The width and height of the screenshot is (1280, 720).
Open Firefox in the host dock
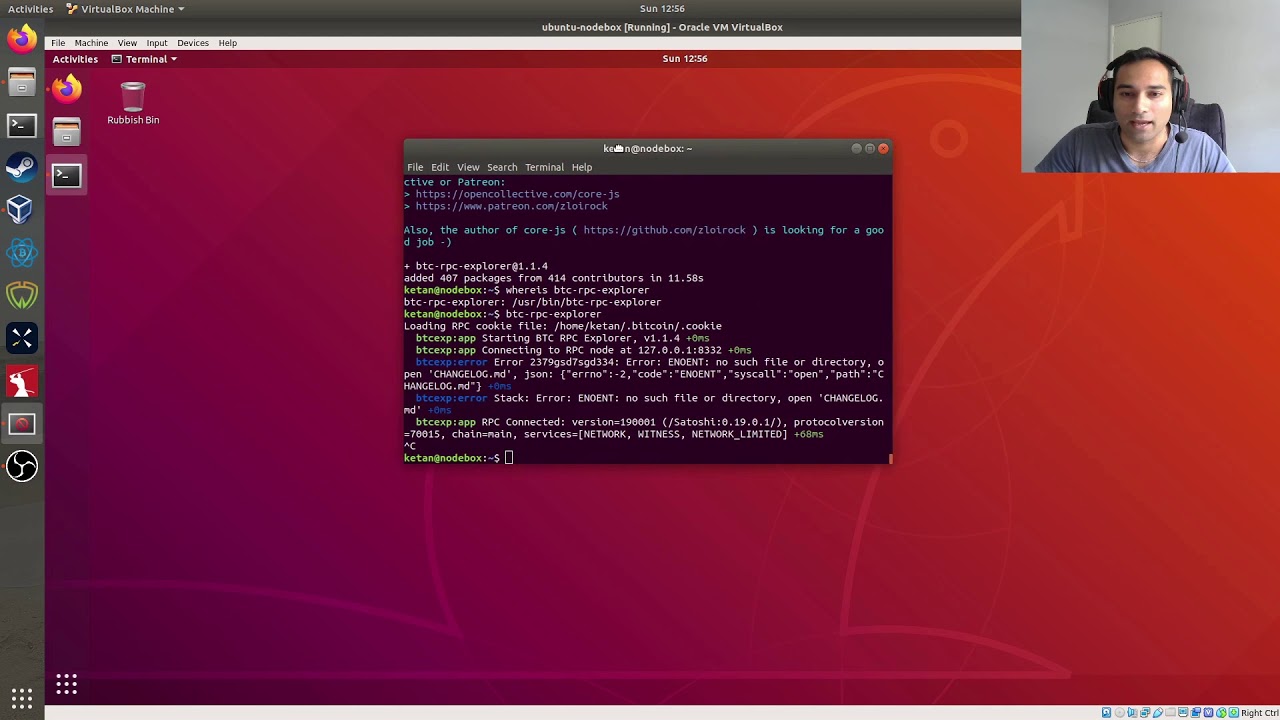[x=22, y=40]
